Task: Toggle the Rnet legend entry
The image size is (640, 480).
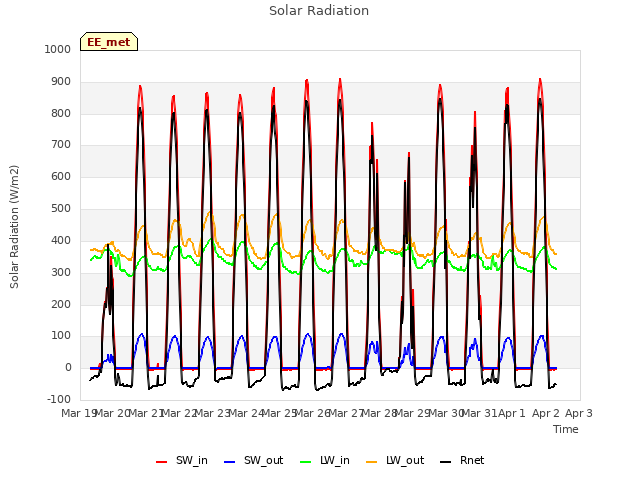Action: tap(462, 460)
